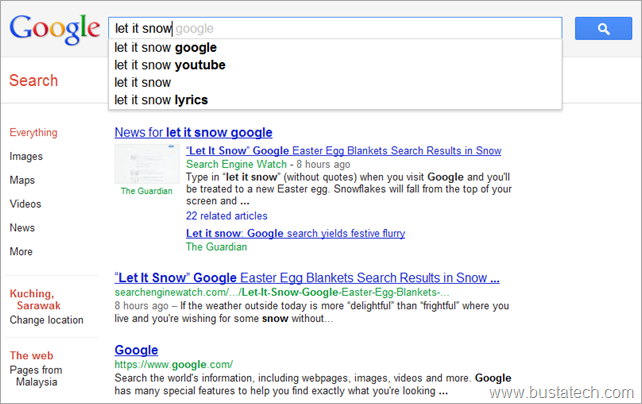Click the https://www.google.com/ URL text

(x=174, y=364)
